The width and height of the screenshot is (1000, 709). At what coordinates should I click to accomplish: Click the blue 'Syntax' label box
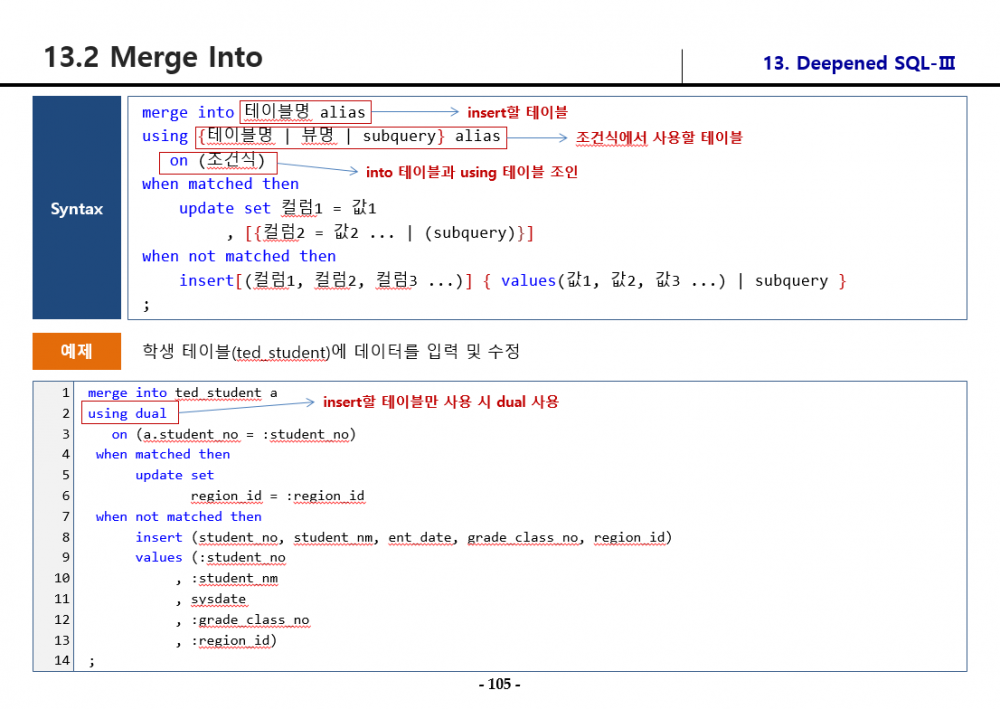tap(77, 208)
